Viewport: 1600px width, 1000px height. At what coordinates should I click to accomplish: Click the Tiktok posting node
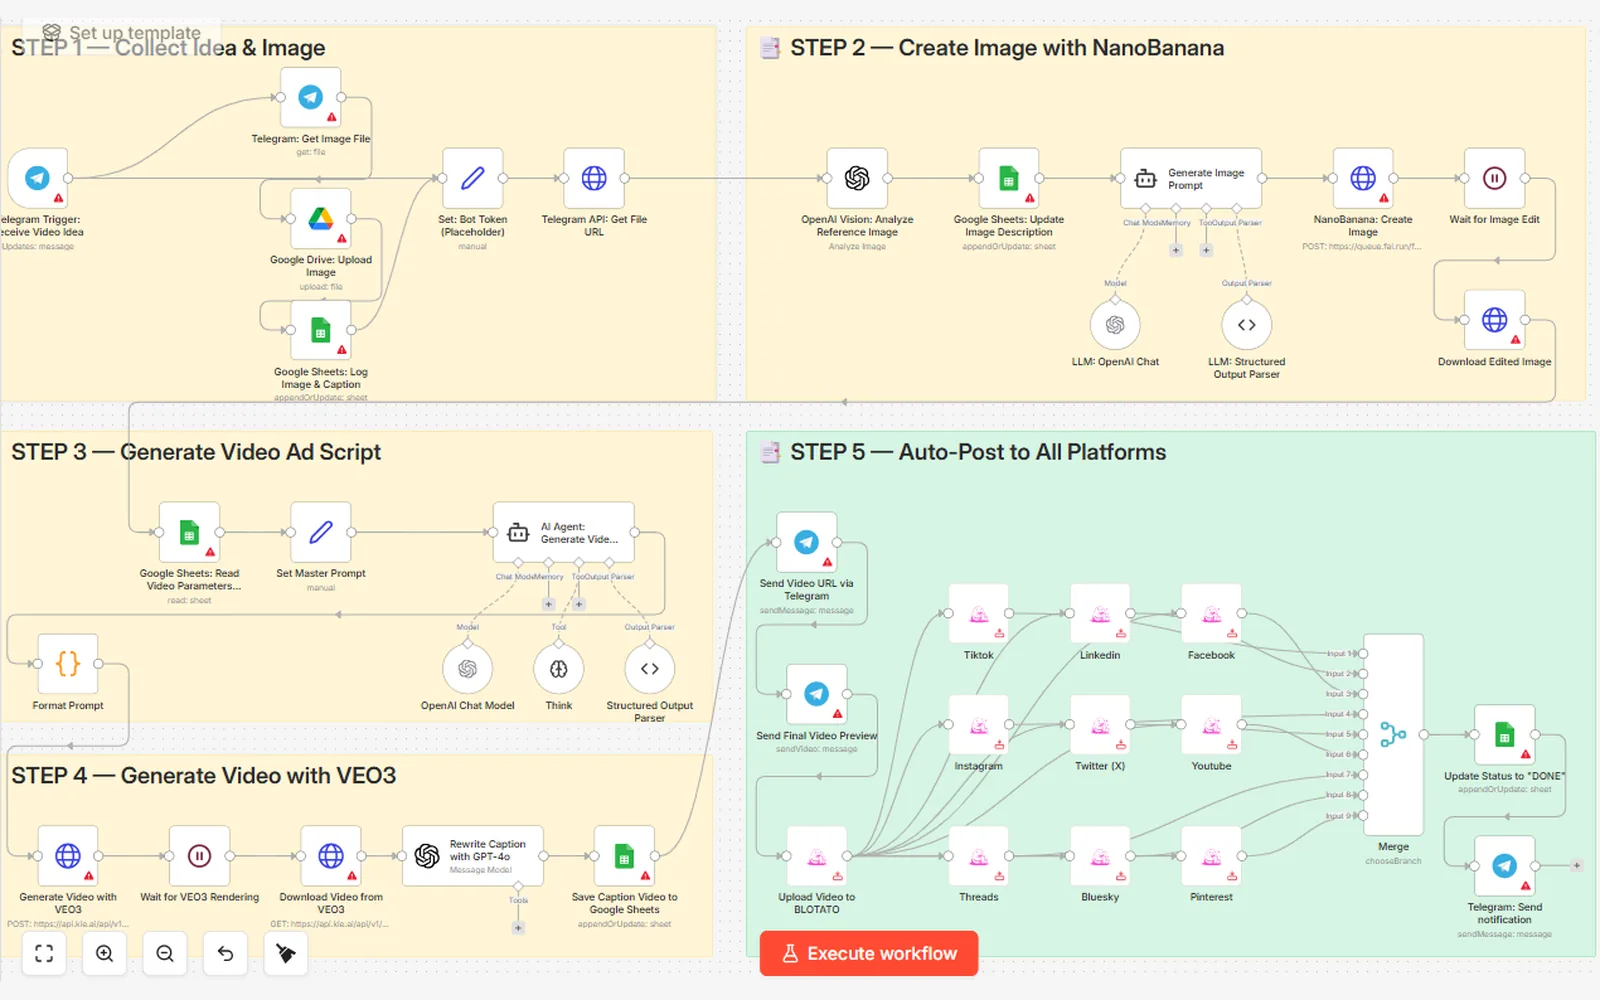pos(979,613)
